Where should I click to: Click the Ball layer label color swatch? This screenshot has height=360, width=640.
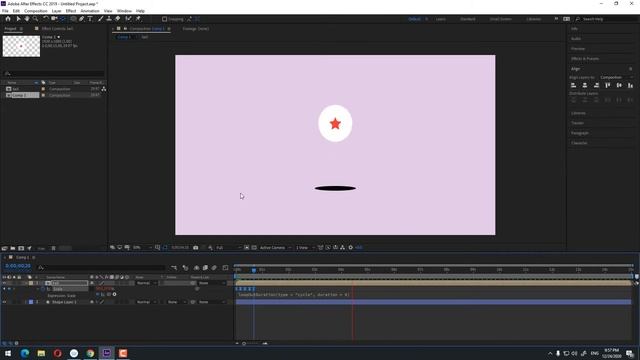pyautogui.click(x=31, y=283)
